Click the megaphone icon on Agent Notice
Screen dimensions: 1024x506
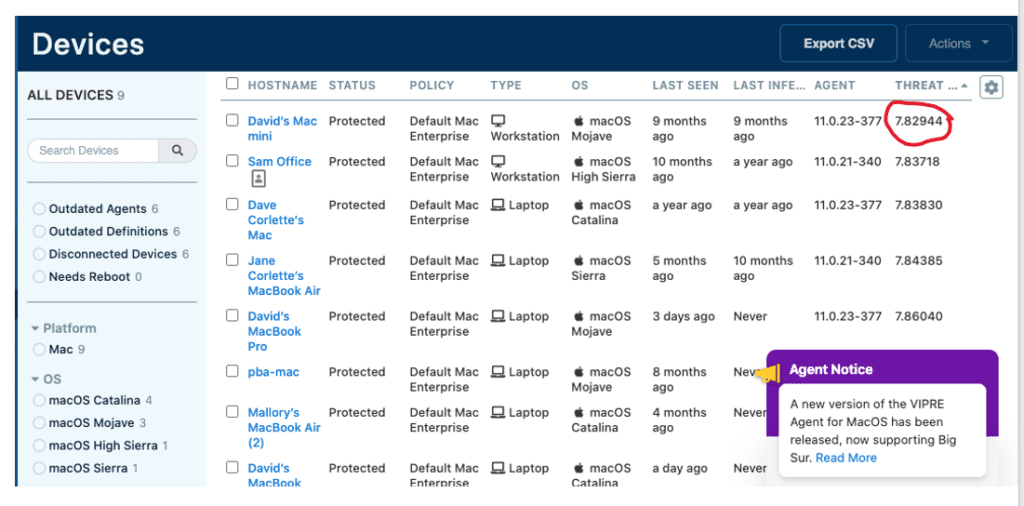click(x=767, y=374)
